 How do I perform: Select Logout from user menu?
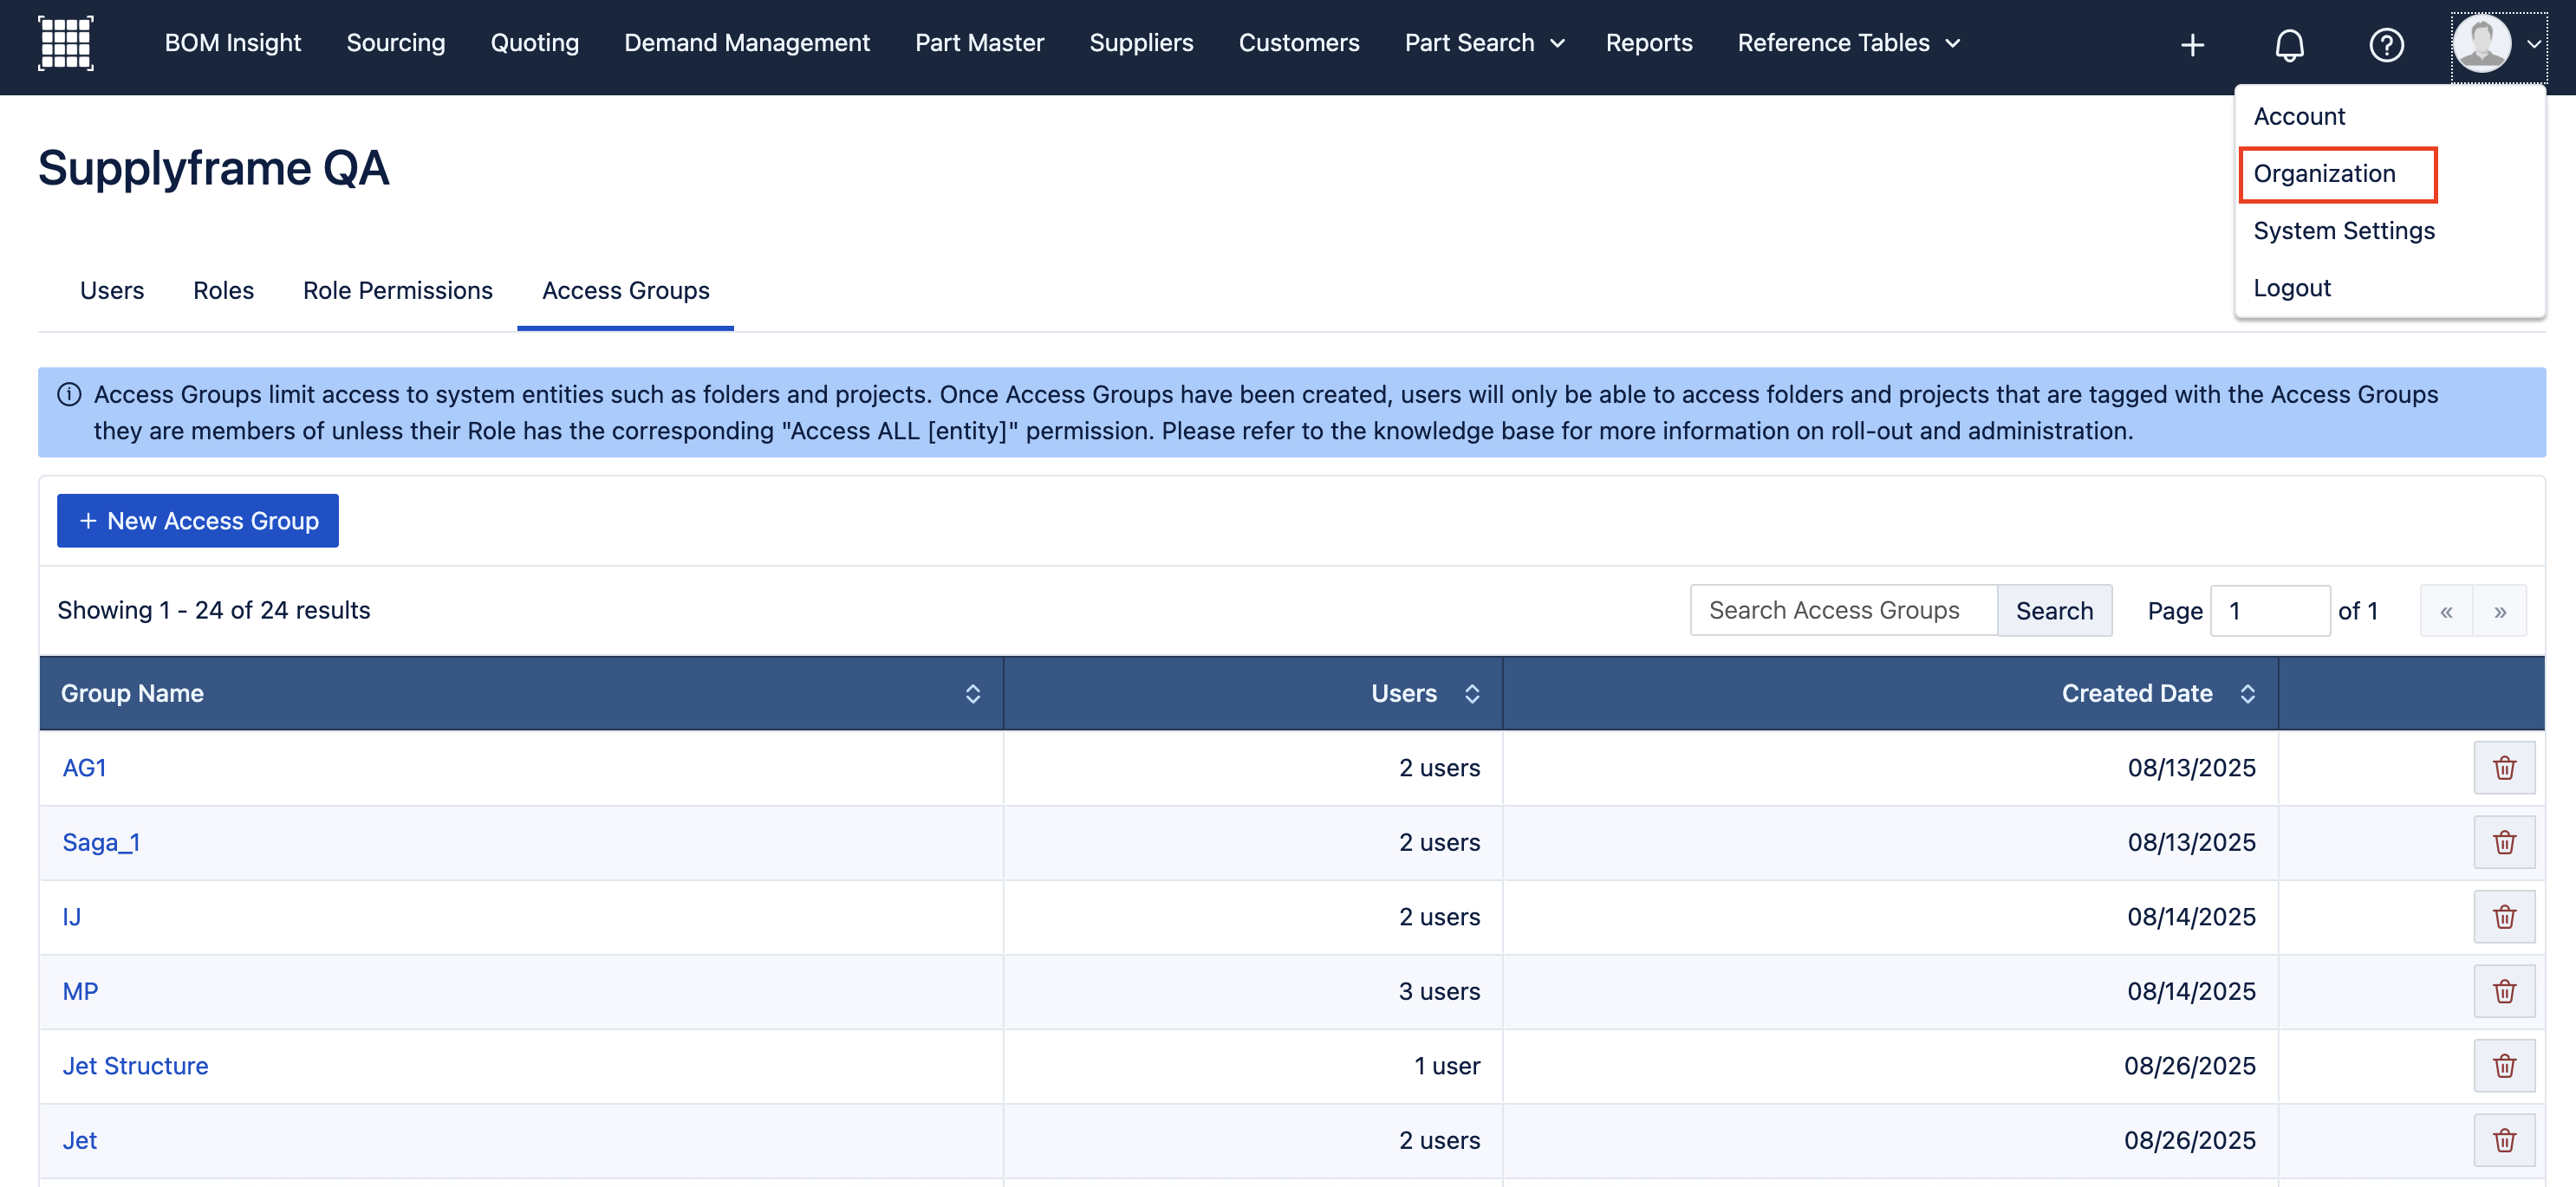click(x=2291, y=288)
